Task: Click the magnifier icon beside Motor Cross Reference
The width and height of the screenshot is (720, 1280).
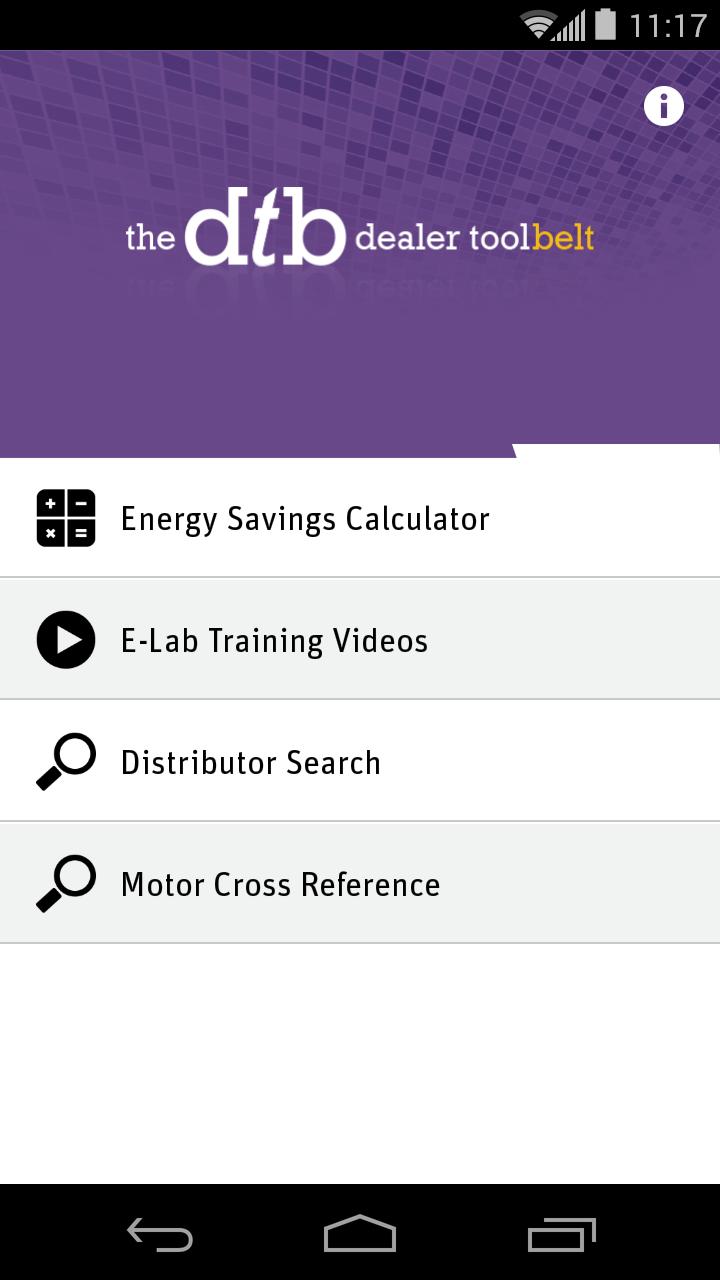Action: point(66,884)
